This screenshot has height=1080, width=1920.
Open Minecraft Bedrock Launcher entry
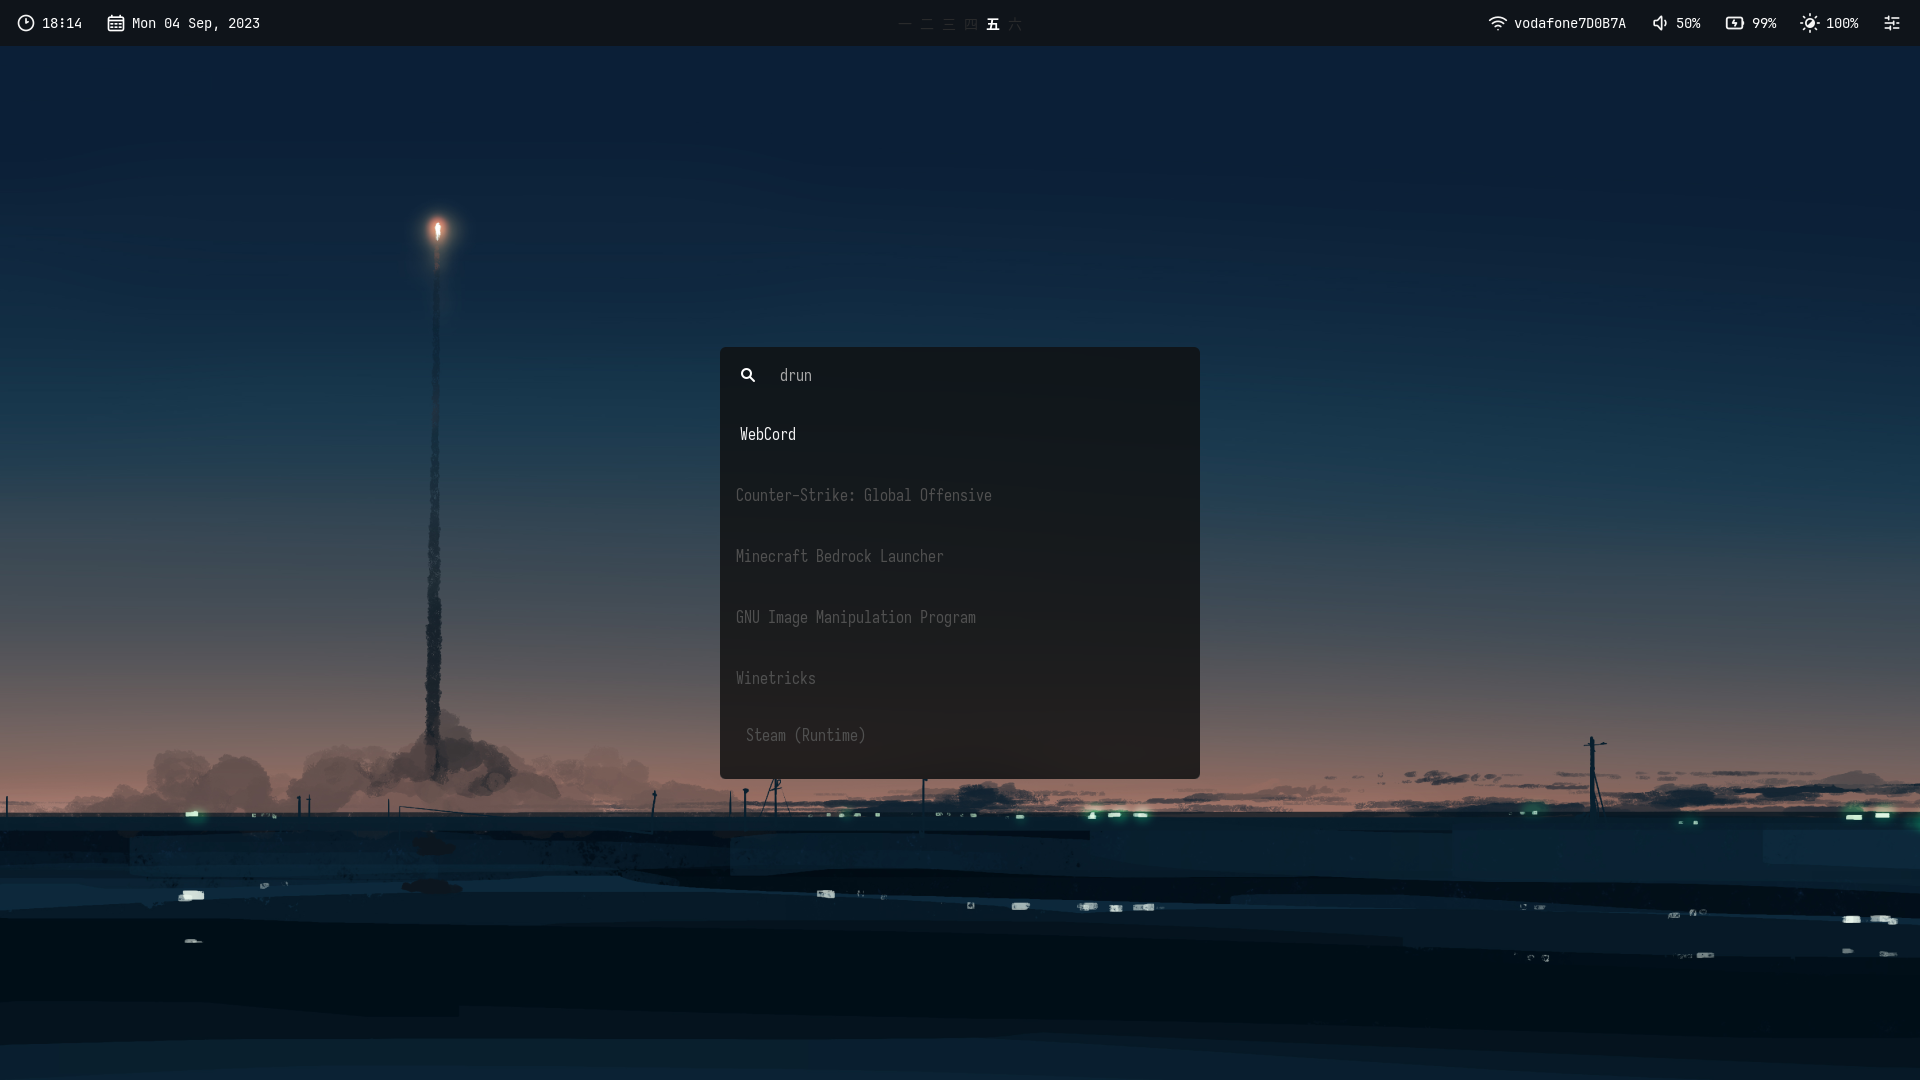tap(839, 556)
